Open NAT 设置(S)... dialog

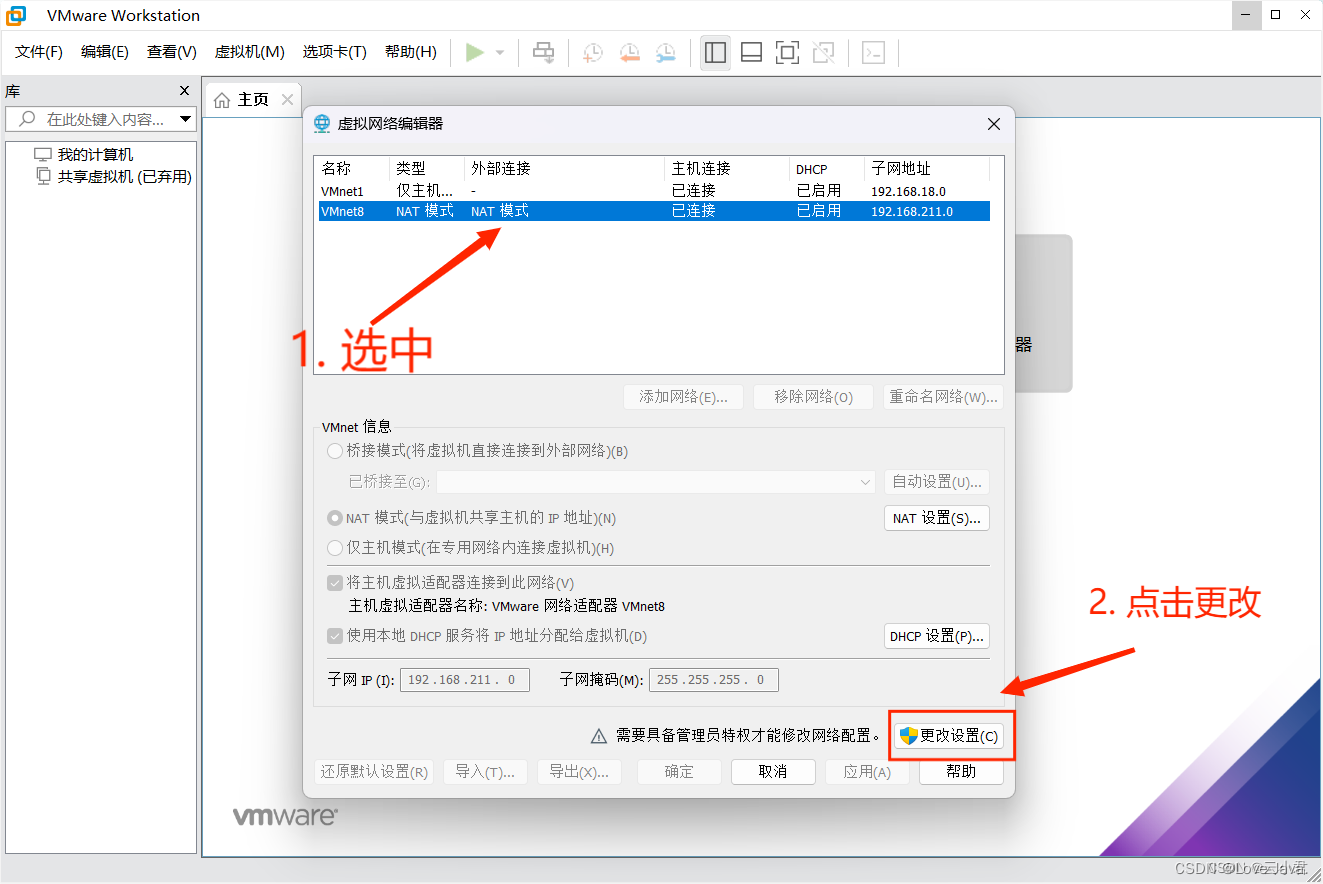[937, 518]
